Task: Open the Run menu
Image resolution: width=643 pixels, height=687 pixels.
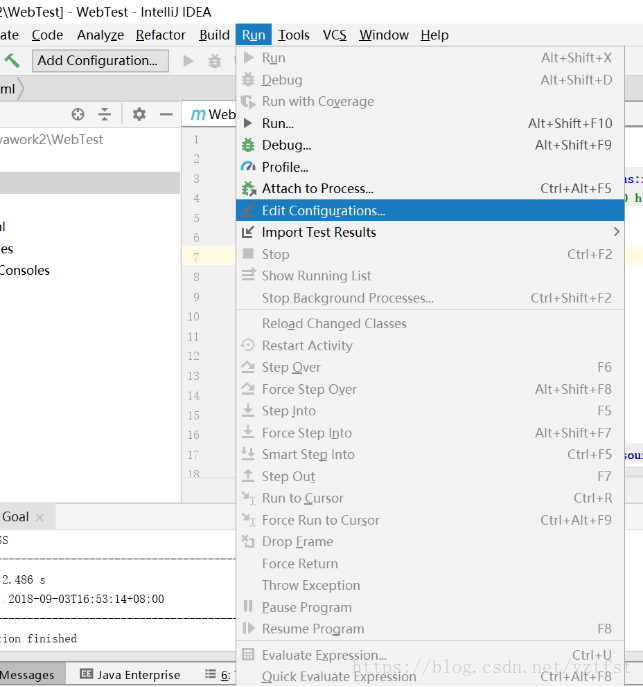Action: [254, 35]
